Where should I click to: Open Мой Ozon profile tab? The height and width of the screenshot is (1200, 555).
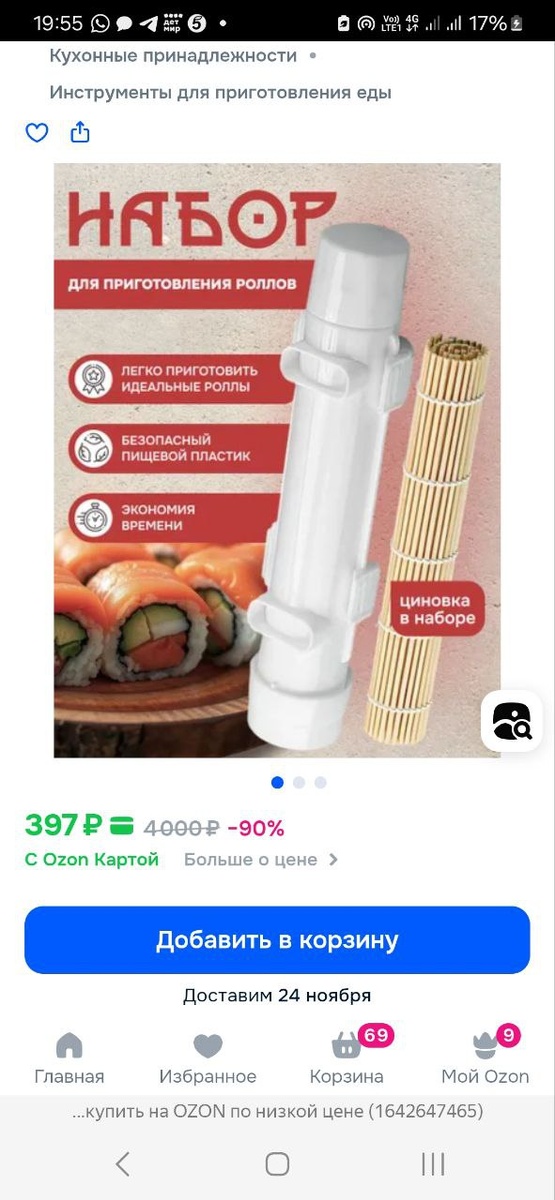click(x=485, y=1059)
